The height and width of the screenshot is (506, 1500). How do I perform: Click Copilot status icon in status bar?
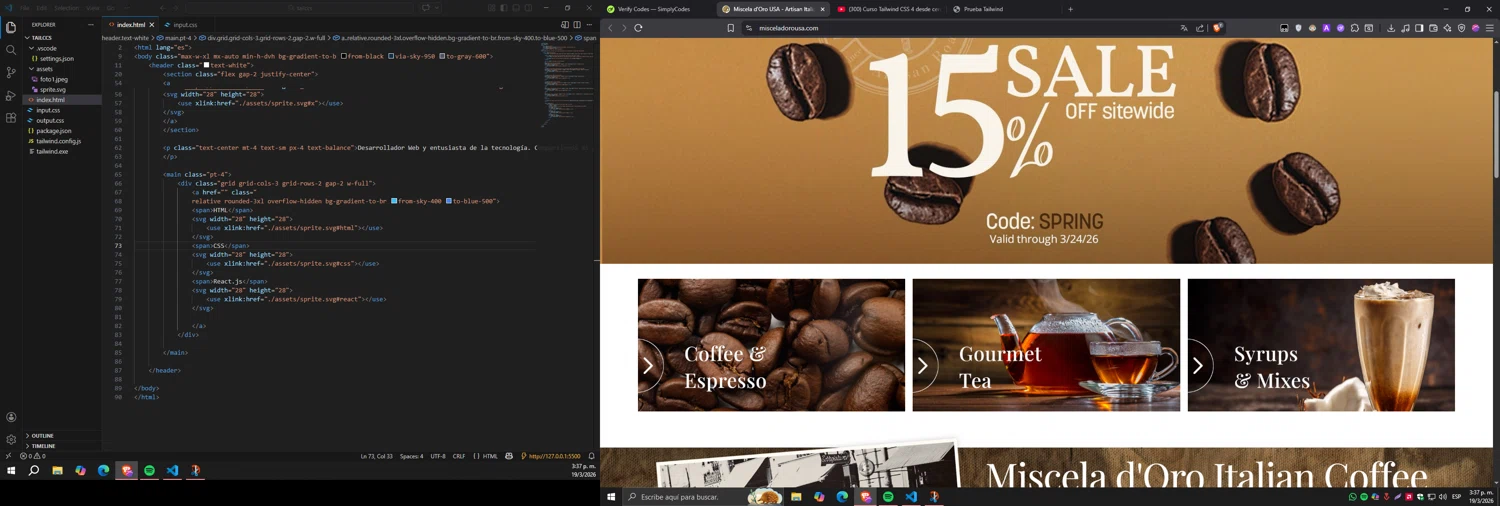coord(509,456)
